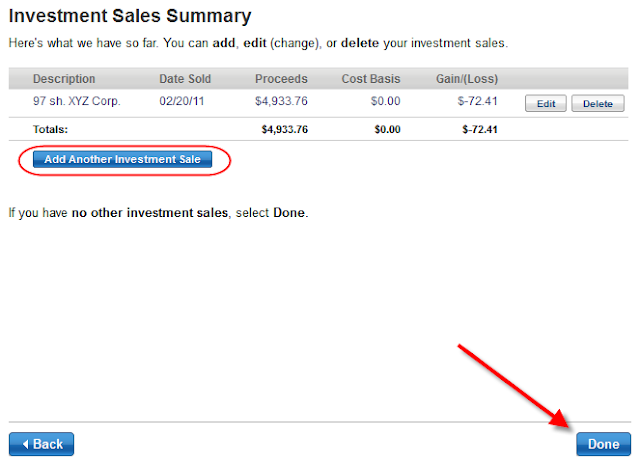
Task: Select the total cost basis in Totals row
Action: click(x=387, y=130)
